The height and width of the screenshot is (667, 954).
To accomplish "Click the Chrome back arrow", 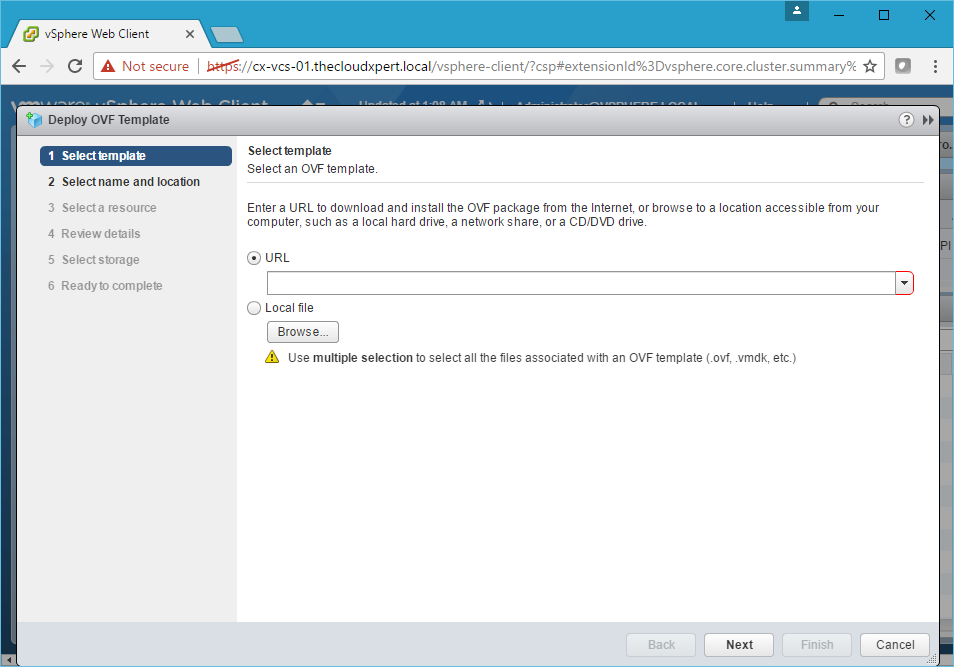I will [20, 66].
